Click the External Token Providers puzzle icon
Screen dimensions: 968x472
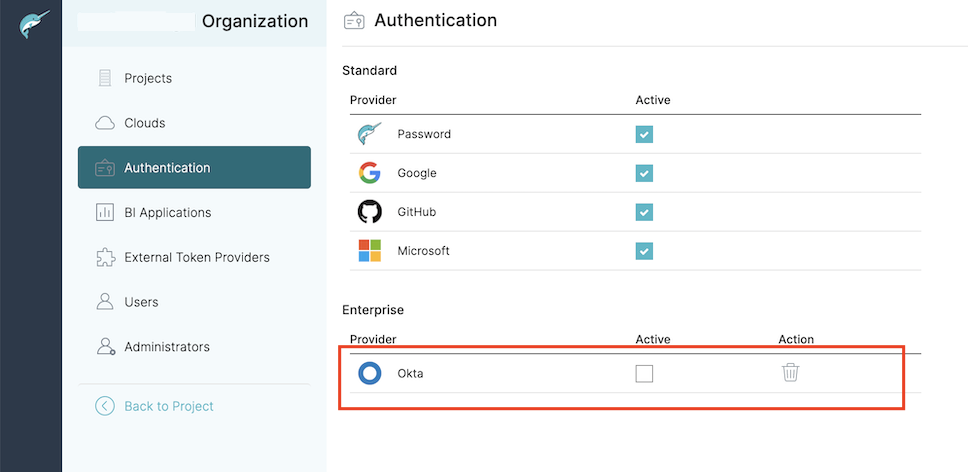point(105,257)
